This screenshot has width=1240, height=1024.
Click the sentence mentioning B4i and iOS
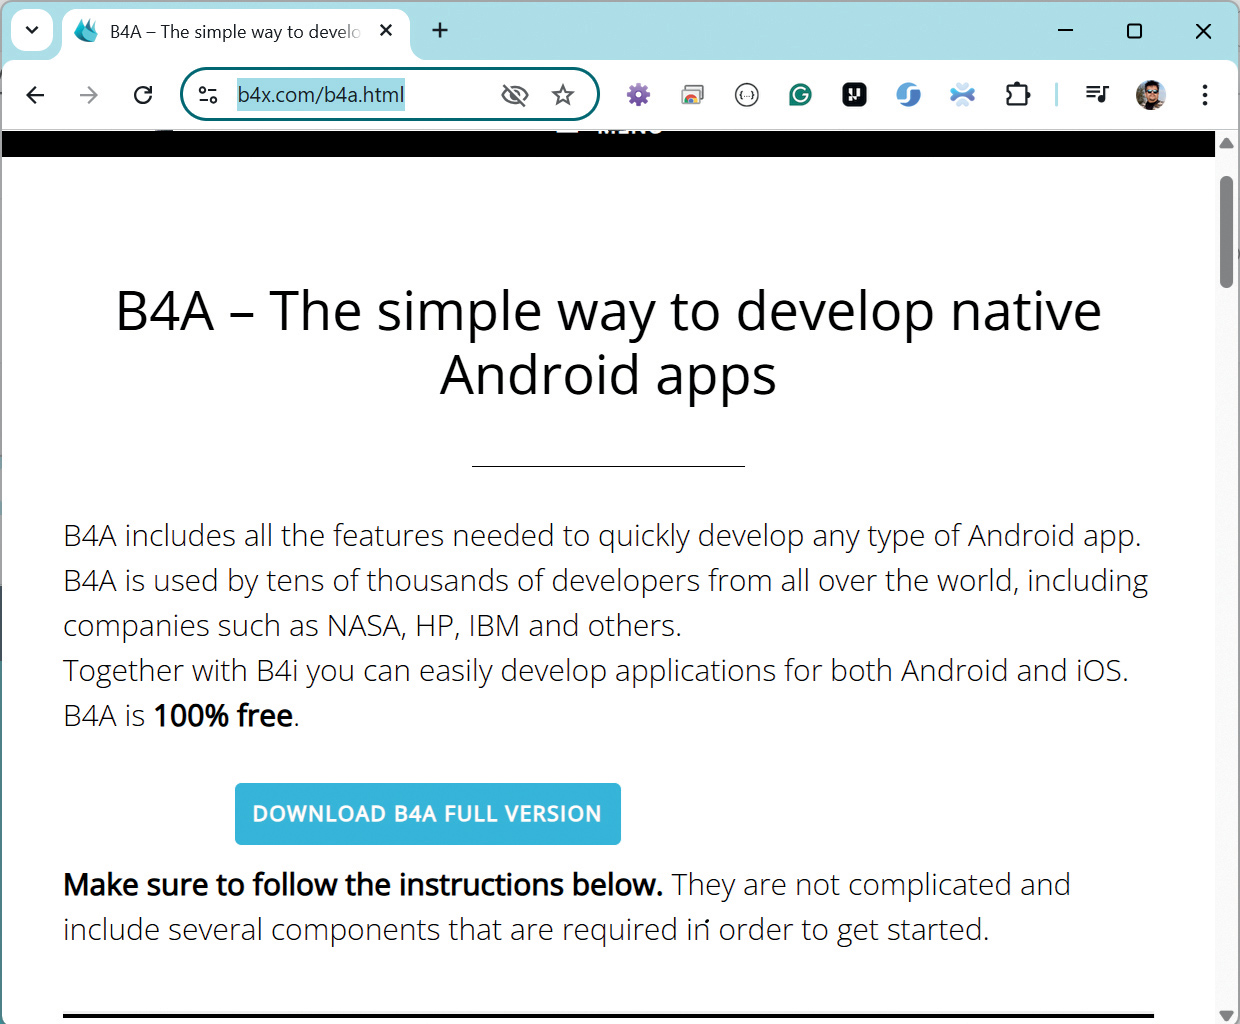click(x=596, y=671)
